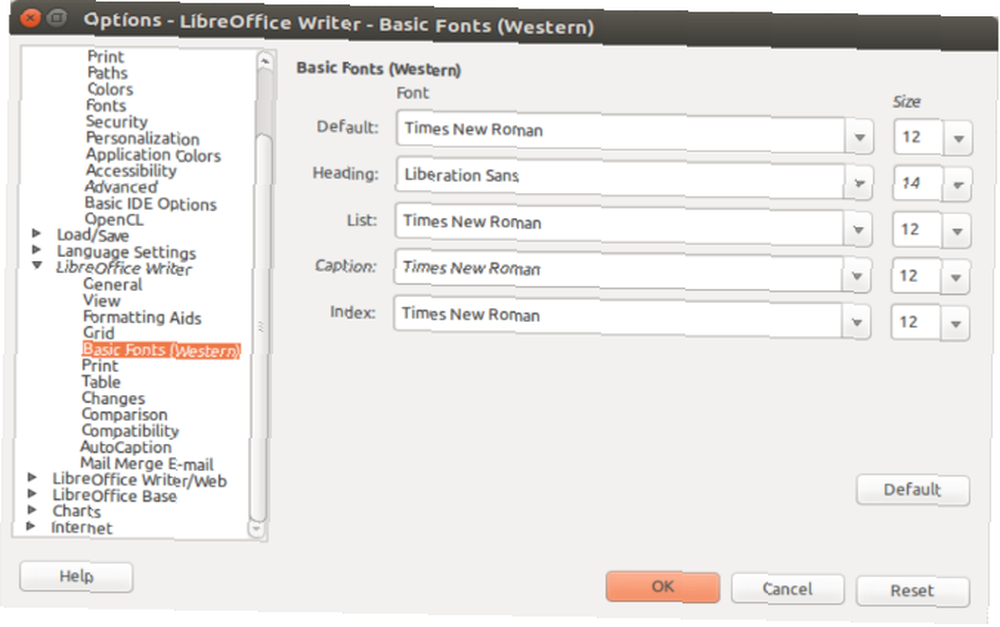Select Personalization in the options tree

(x=142, y=138)
